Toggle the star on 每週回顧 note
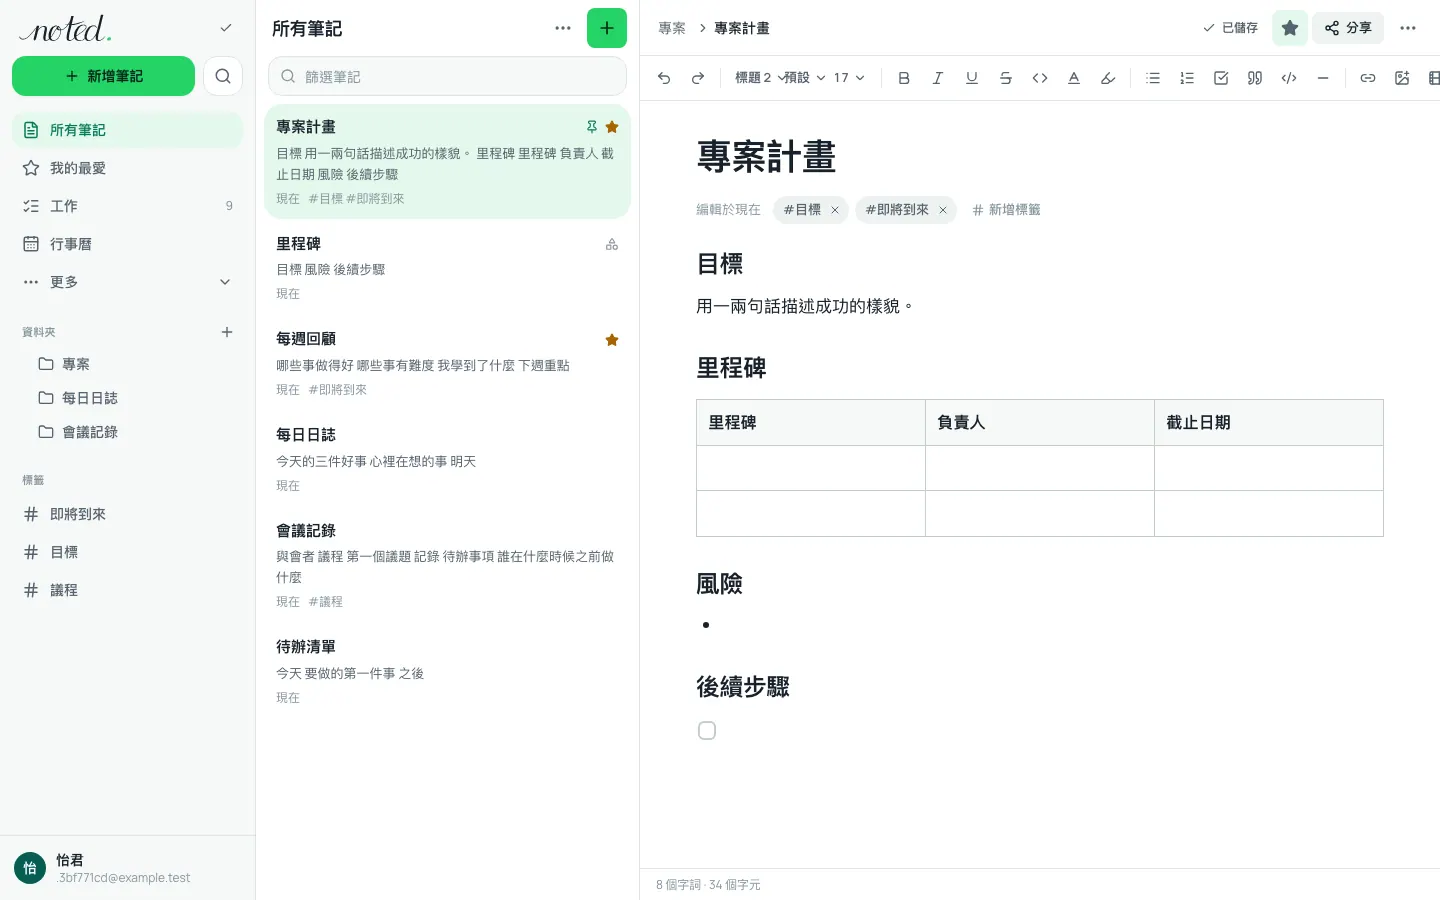Viewport: 1440px width, 900px height. coord(612,340)
